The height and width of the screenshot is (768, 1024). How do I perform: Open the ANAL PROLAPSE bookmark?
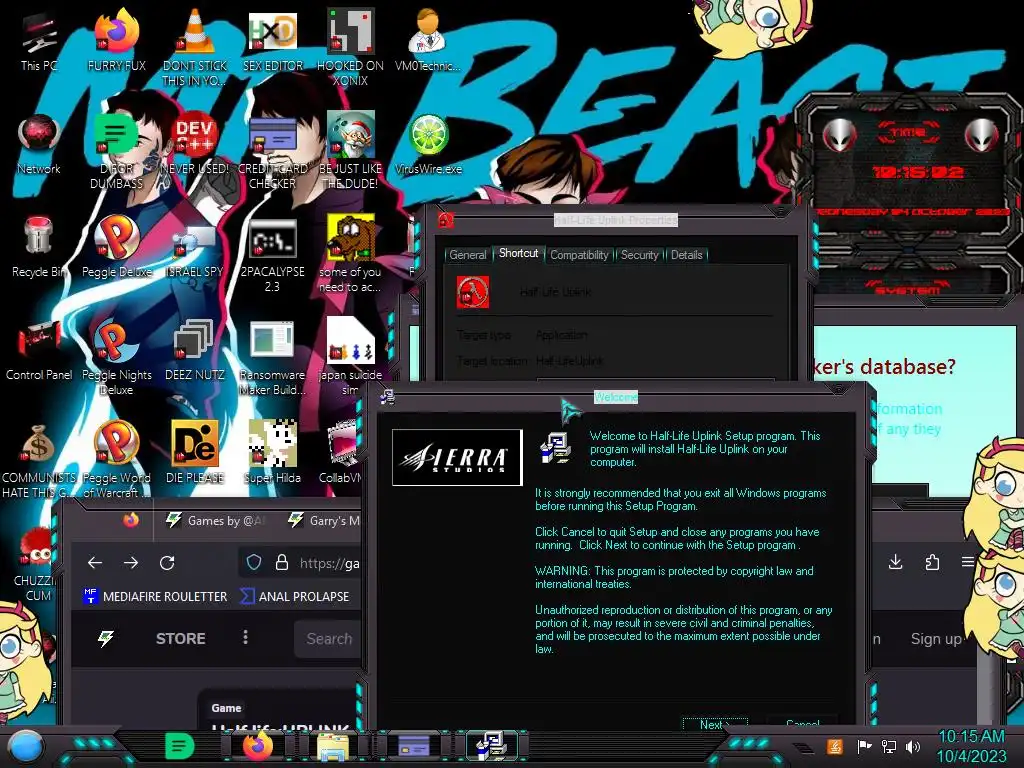(x=295, y=596)
